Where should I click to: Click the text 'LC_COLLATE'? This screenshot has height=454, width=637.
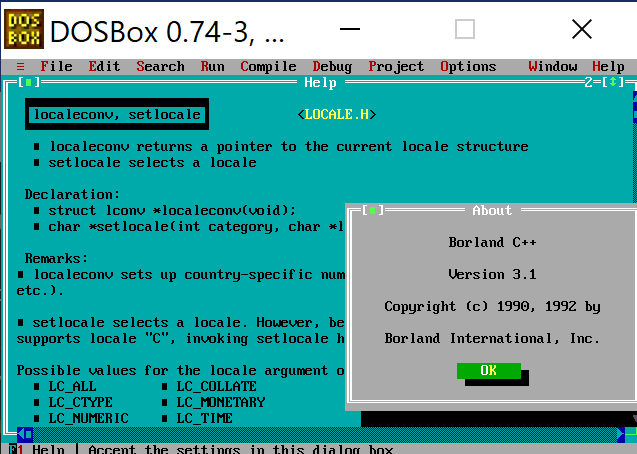coord(217,386)
